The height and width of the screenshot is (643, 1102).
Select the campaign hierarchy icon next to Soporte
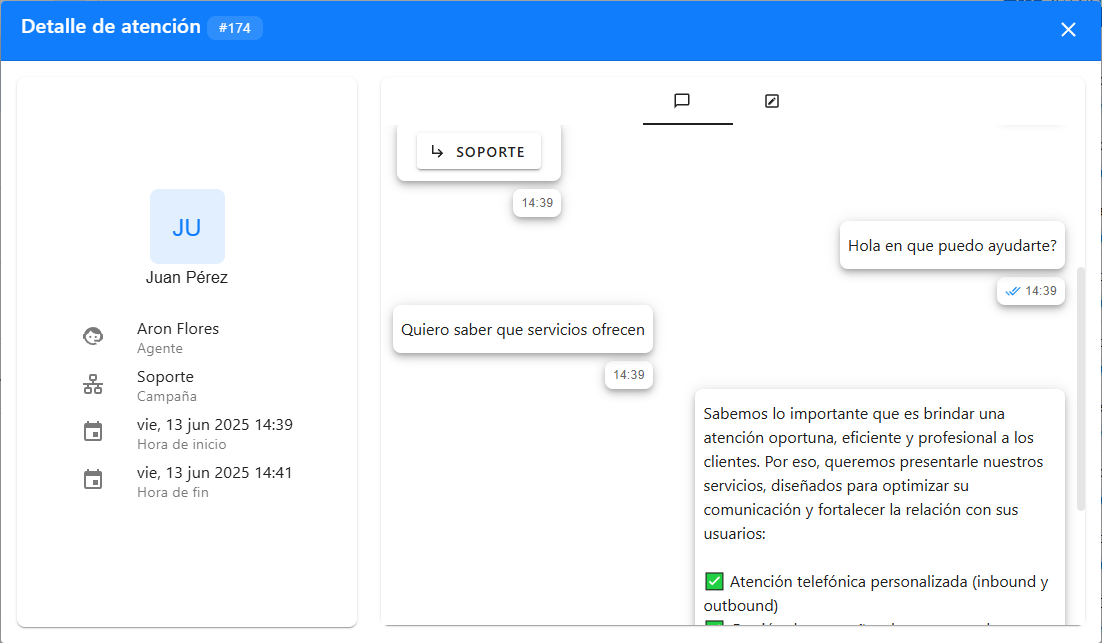(x=93, y=384)
